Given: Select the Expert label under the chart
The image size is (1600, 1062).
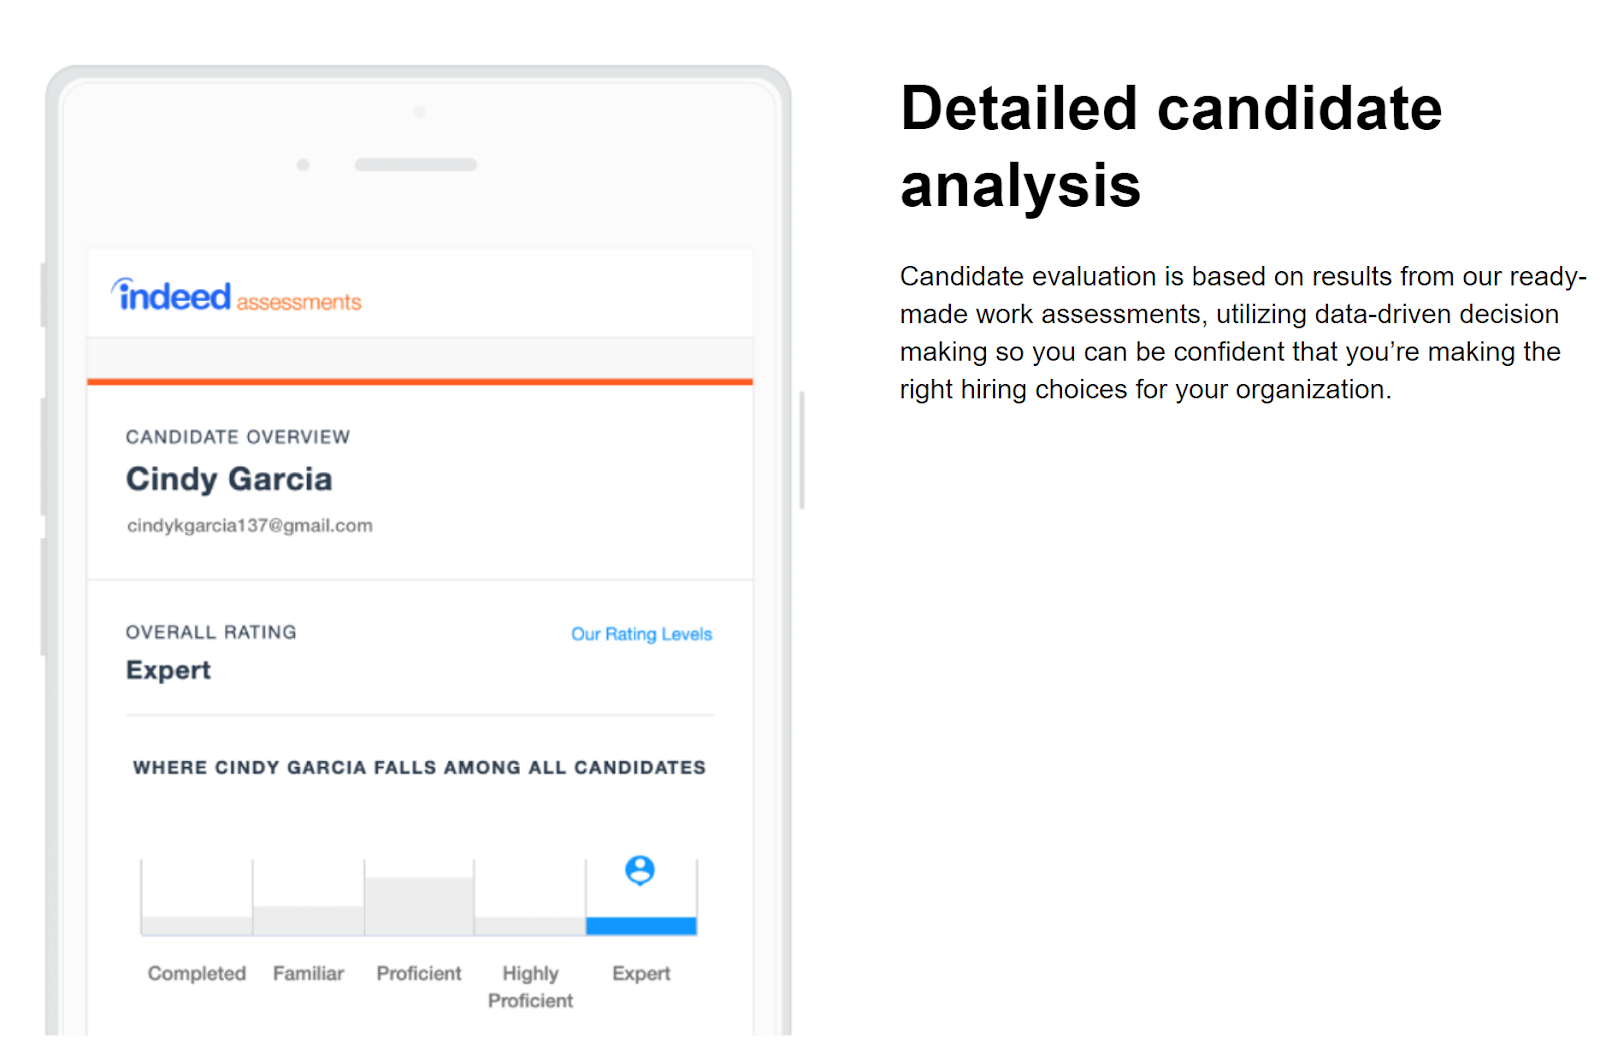Looking at the screenshot, I should pos(641,974).
